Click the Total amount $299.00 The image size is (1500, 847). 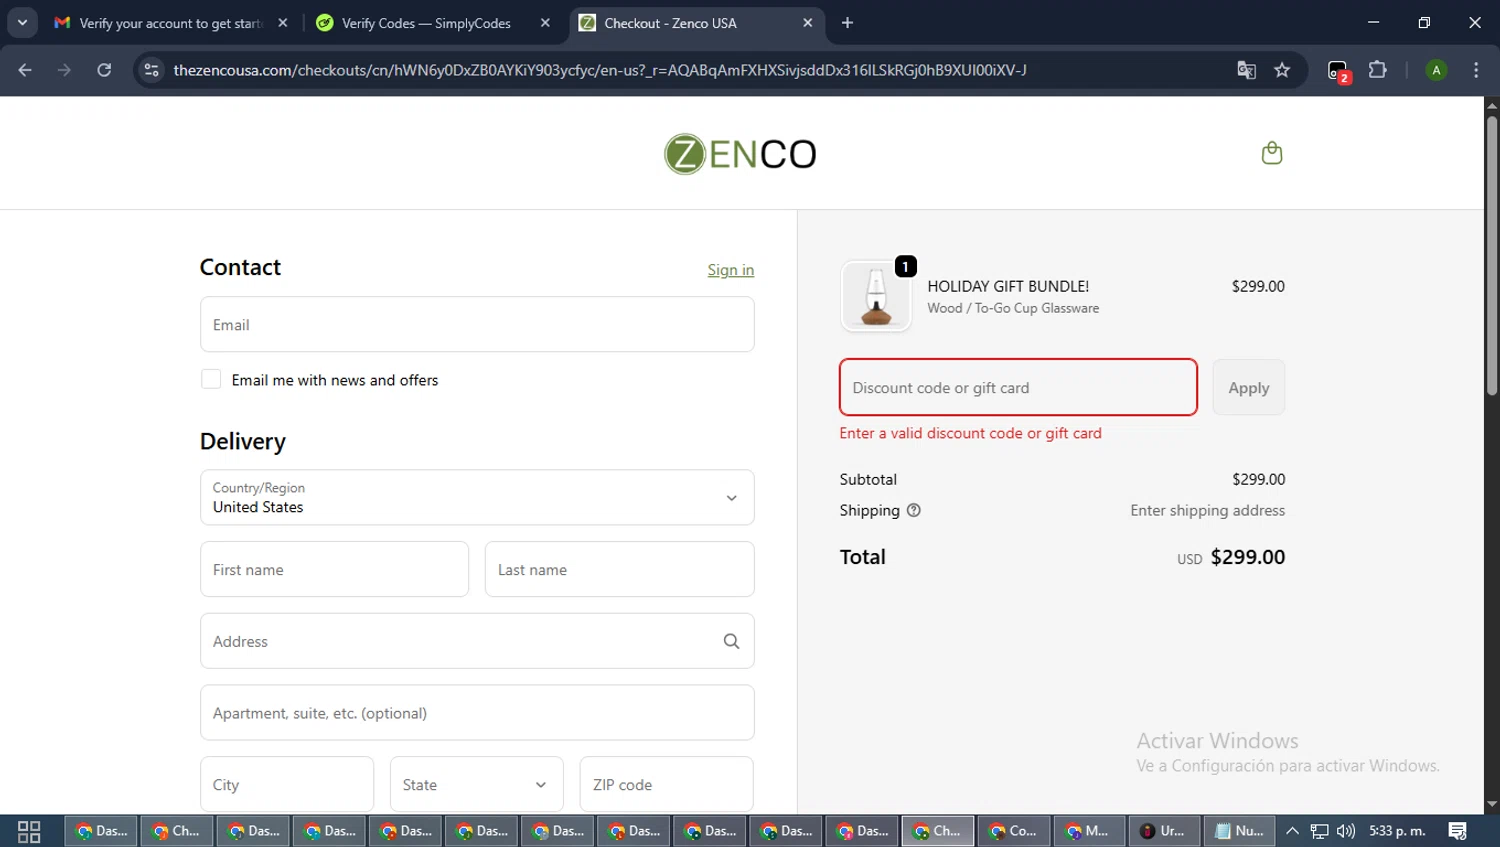(x=1247, y=557)
